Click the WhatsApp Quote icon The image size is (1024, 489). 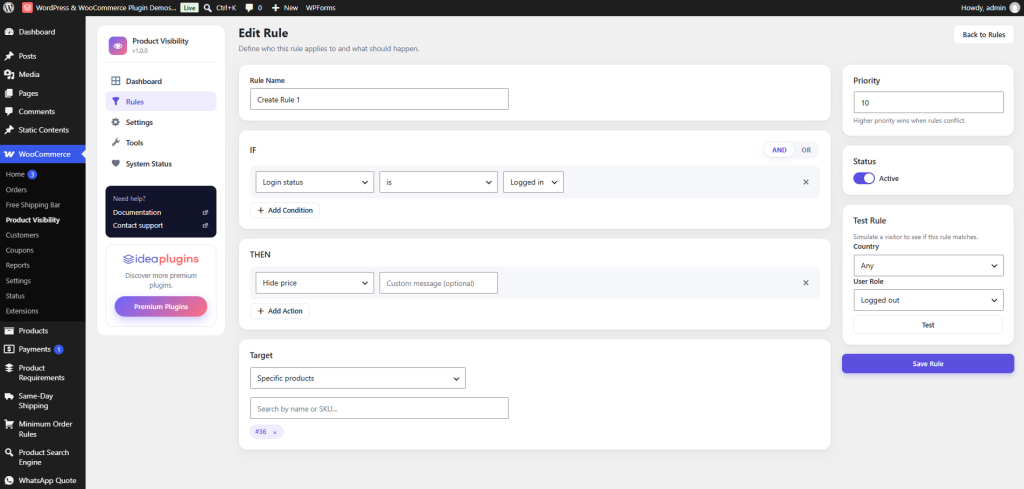coord(9,481)
